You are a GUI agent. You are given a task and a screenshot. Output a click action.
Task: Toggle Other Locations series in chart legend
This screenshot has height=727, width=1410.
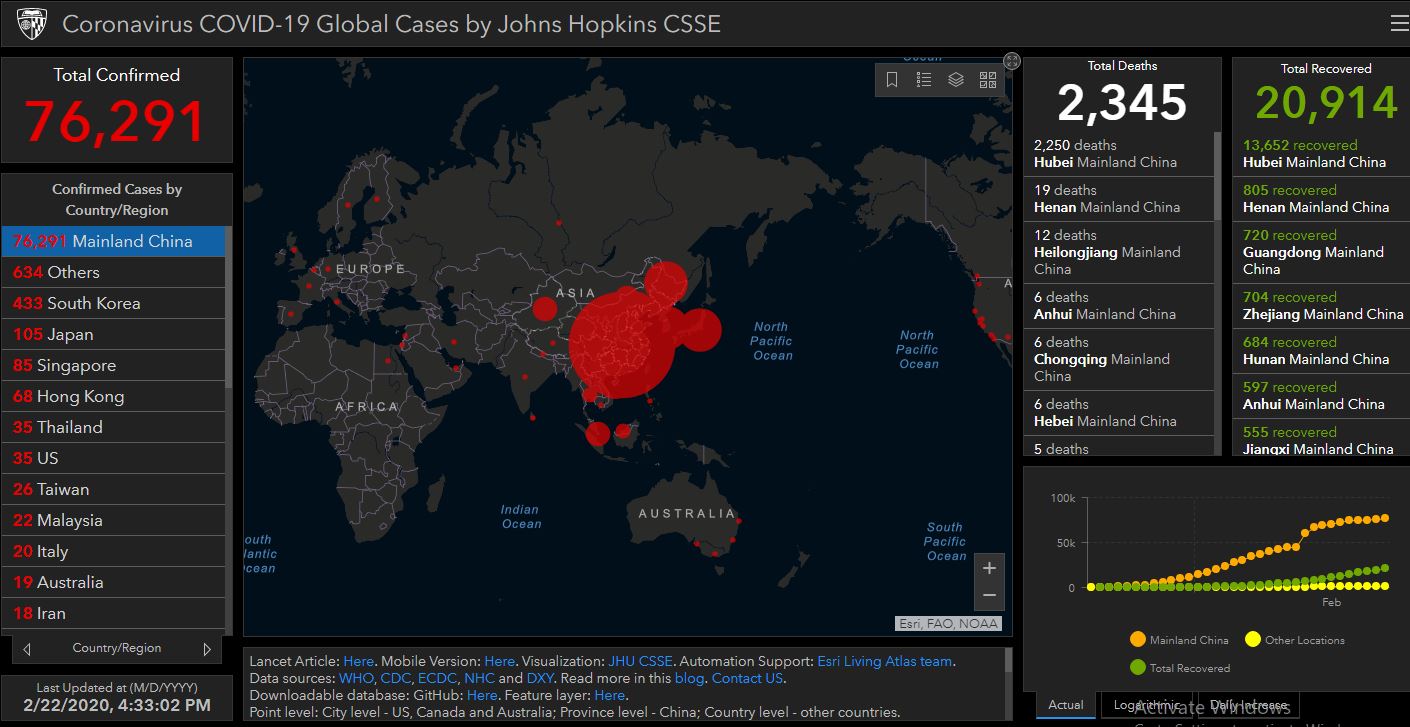[1295, 640]
